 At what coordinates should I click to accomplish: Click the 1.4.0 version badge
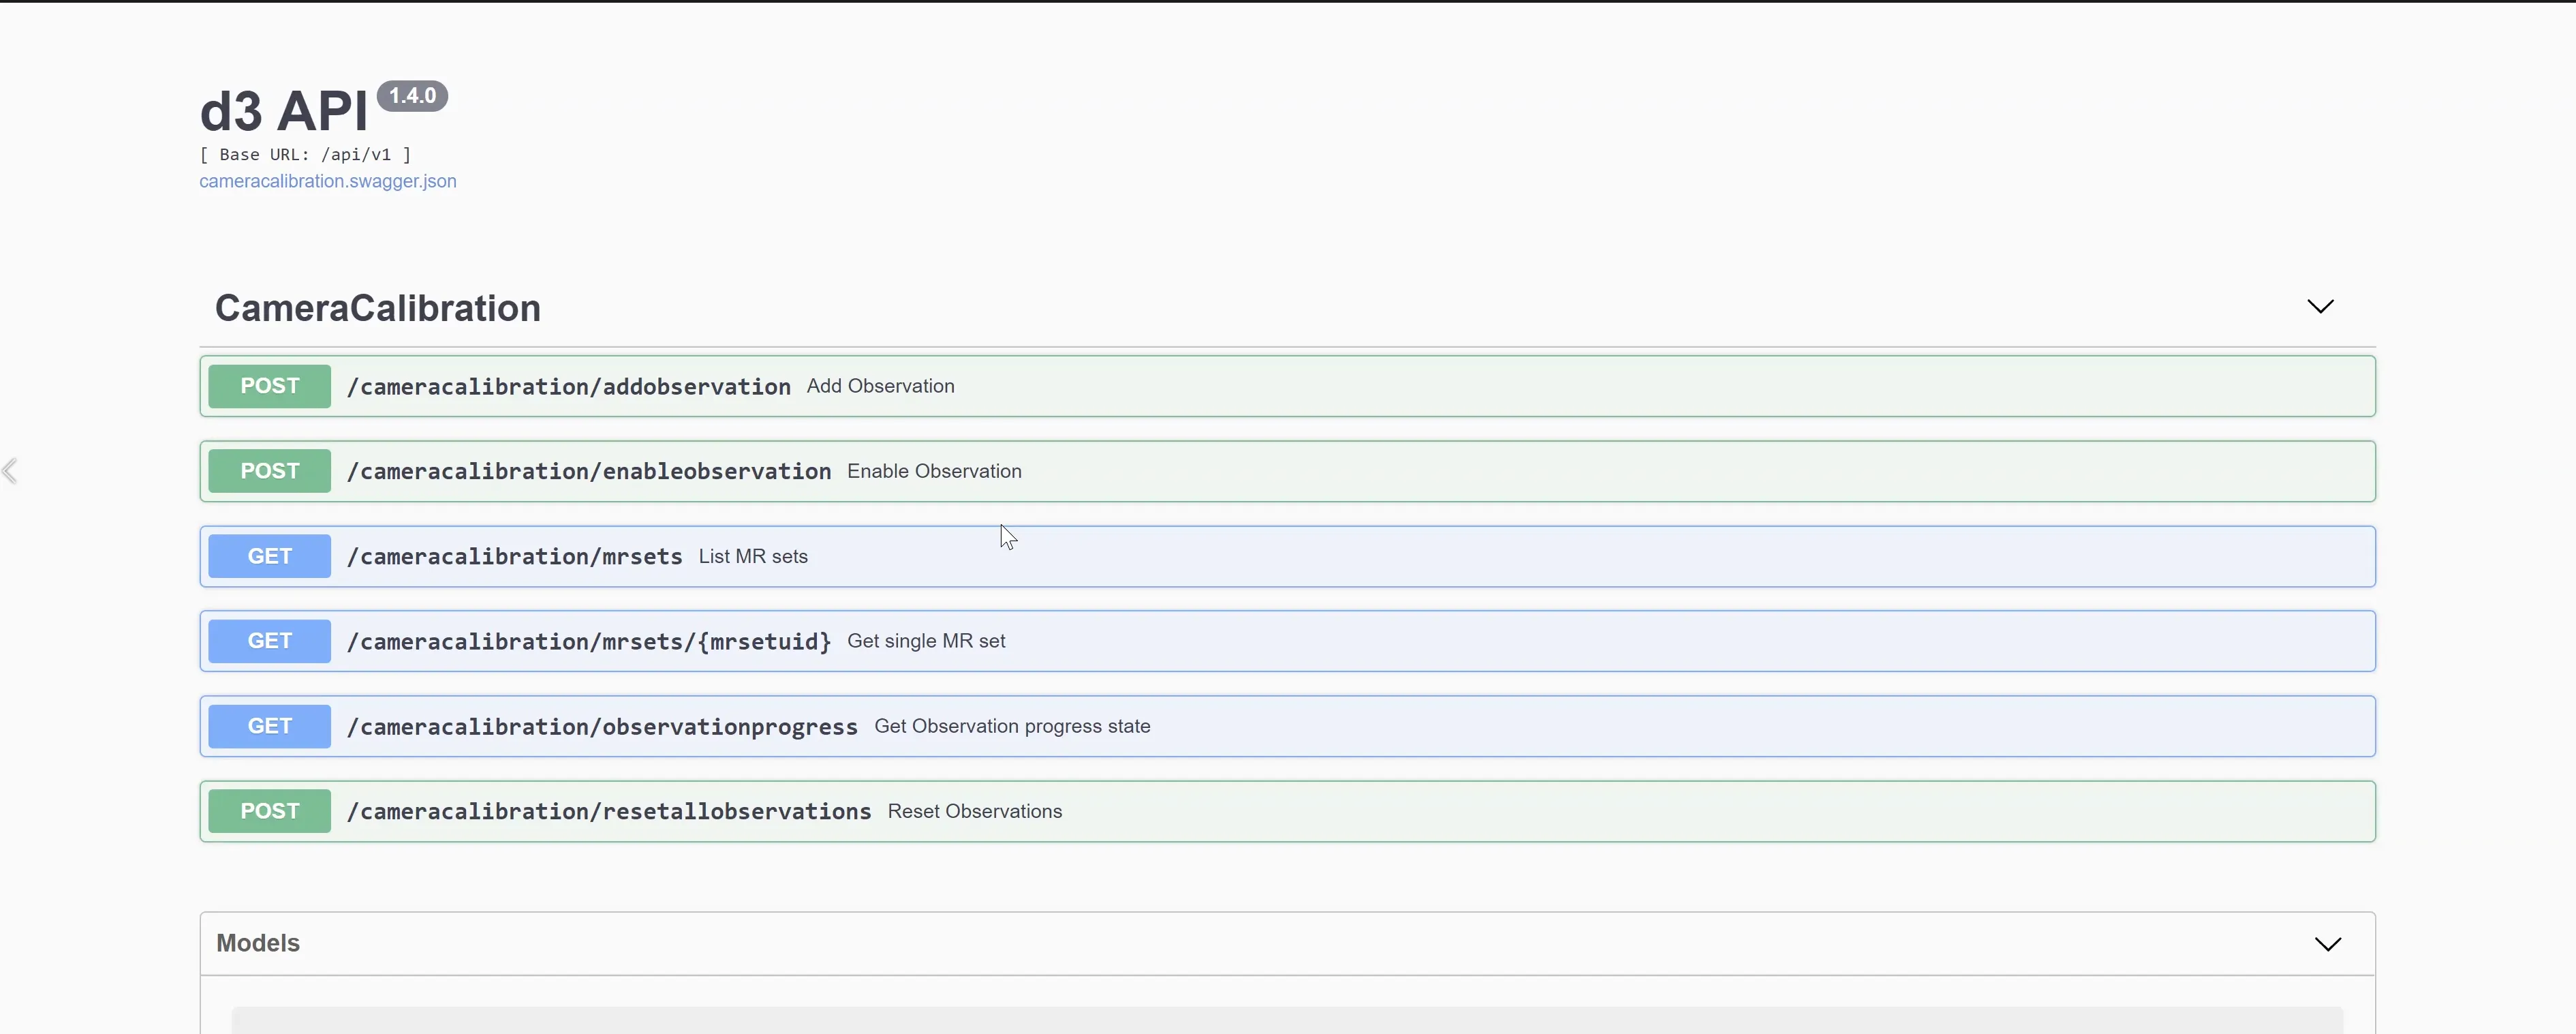click(412, 95)
